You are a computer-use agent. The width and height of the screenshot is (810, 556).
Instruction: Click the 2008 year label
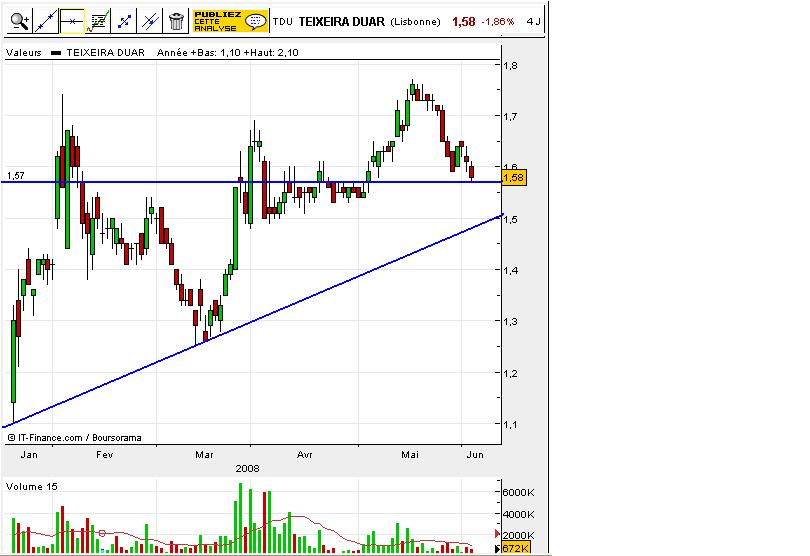click(x=247, y=469)
